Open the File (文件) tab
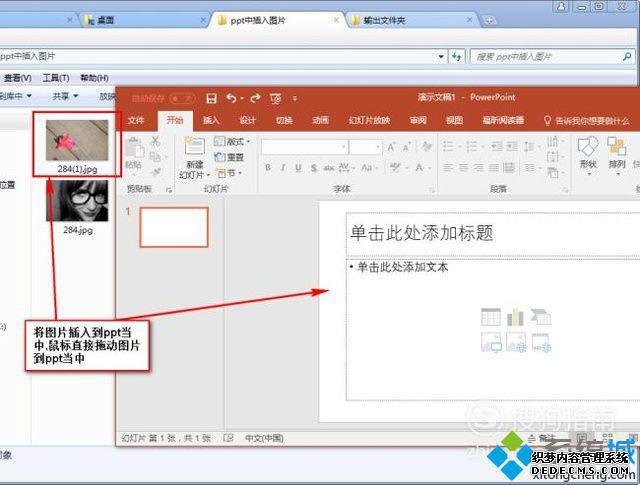Screen dimensions: 640x485 [136, 120]
